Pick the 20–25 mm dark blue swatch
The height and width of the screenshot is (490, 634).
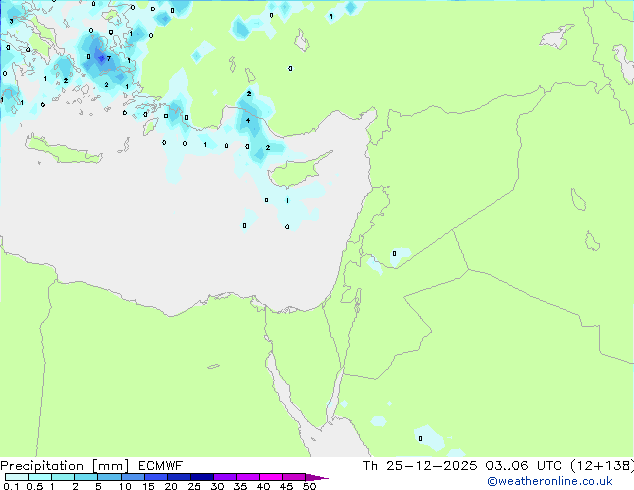pos(179,477)
